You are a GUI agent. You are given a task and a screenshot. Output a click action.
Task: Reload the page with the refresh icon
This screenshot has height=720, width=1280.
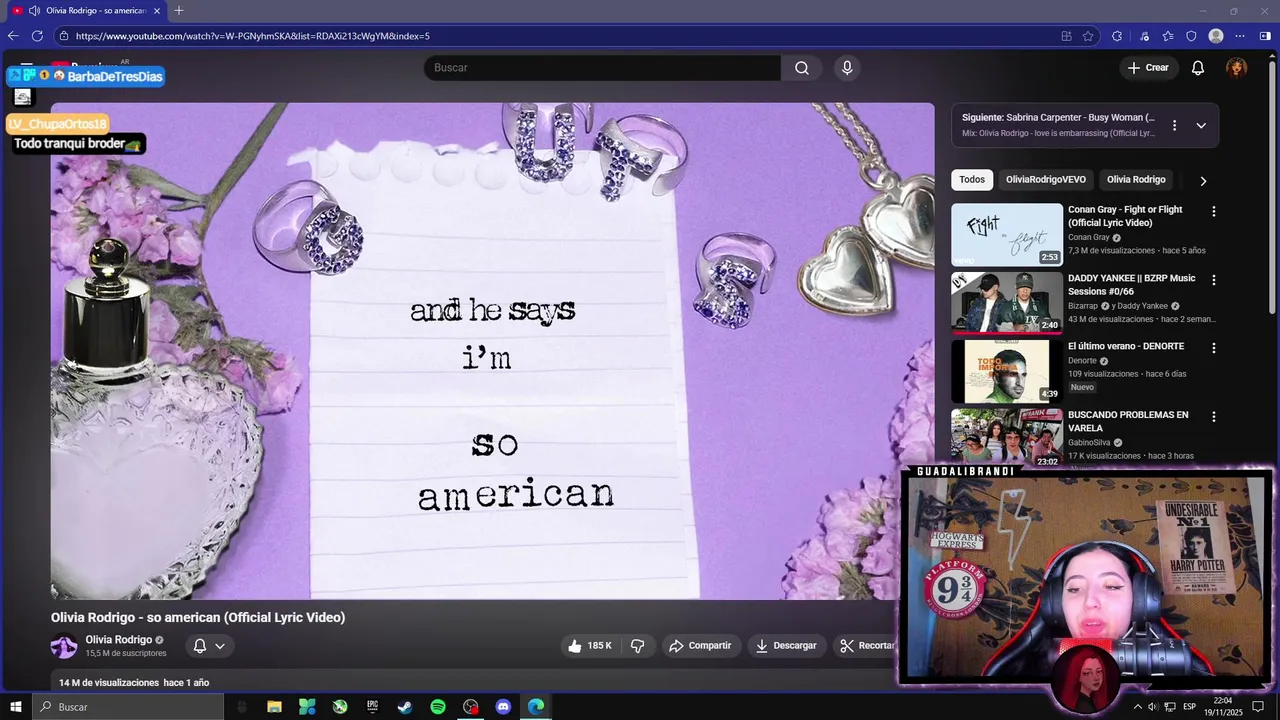[37, 36]
